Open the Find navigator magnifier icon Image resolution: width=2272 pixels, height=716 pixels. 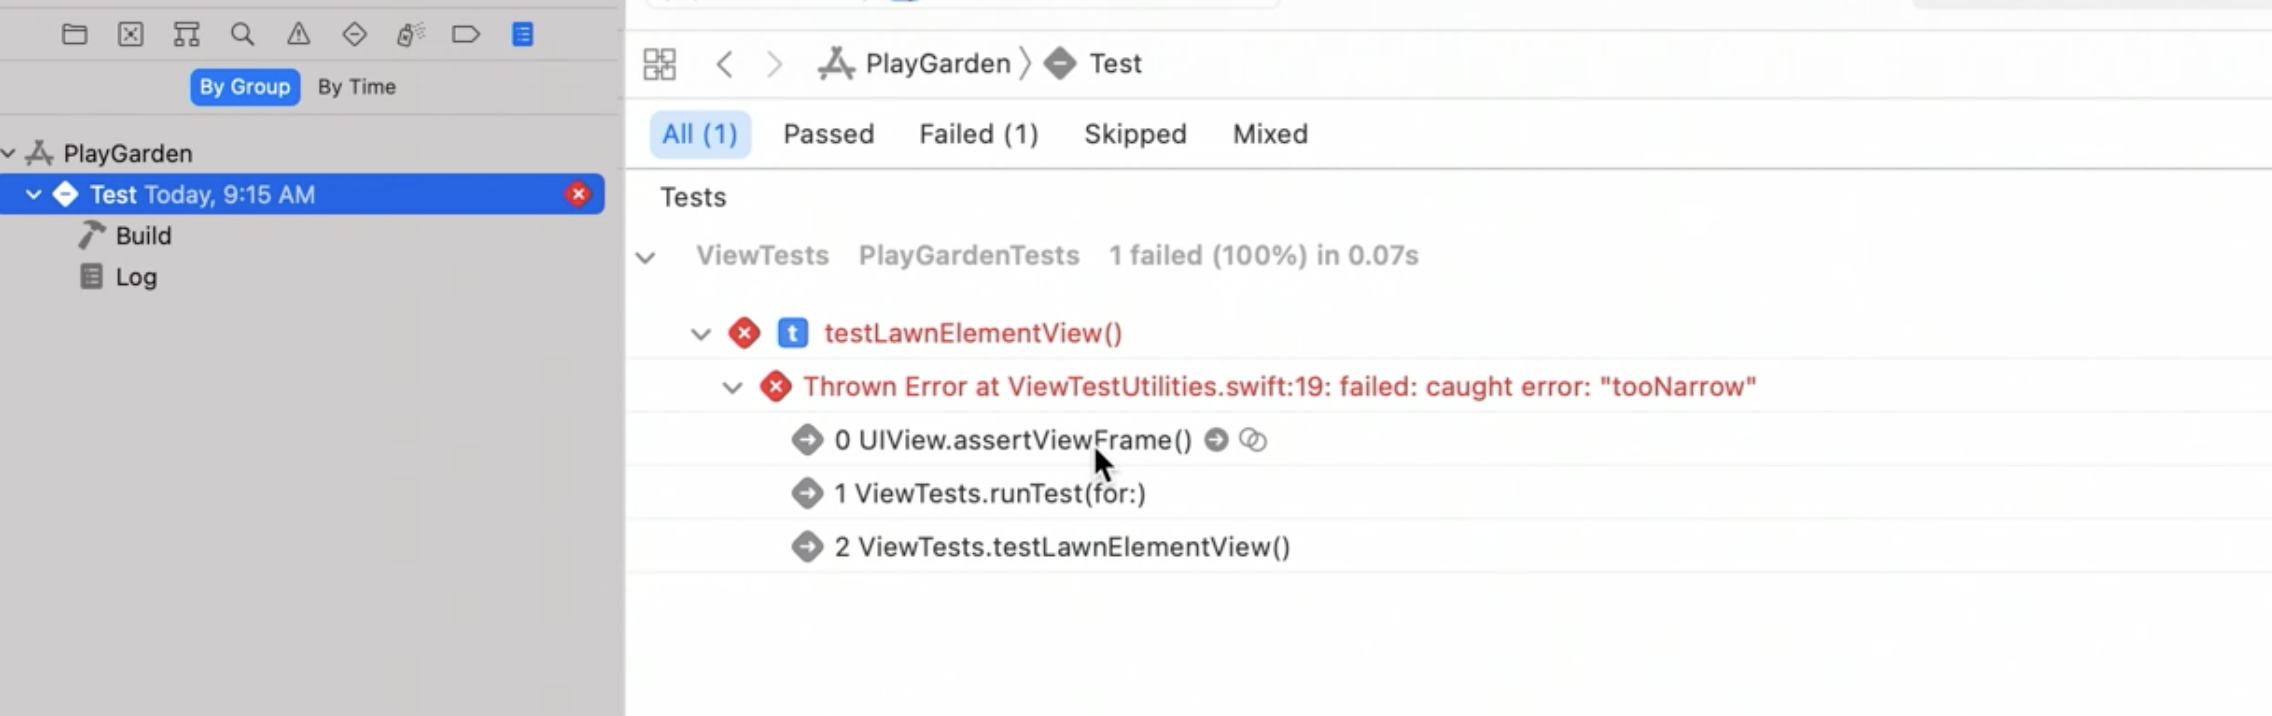coord(242,35)
